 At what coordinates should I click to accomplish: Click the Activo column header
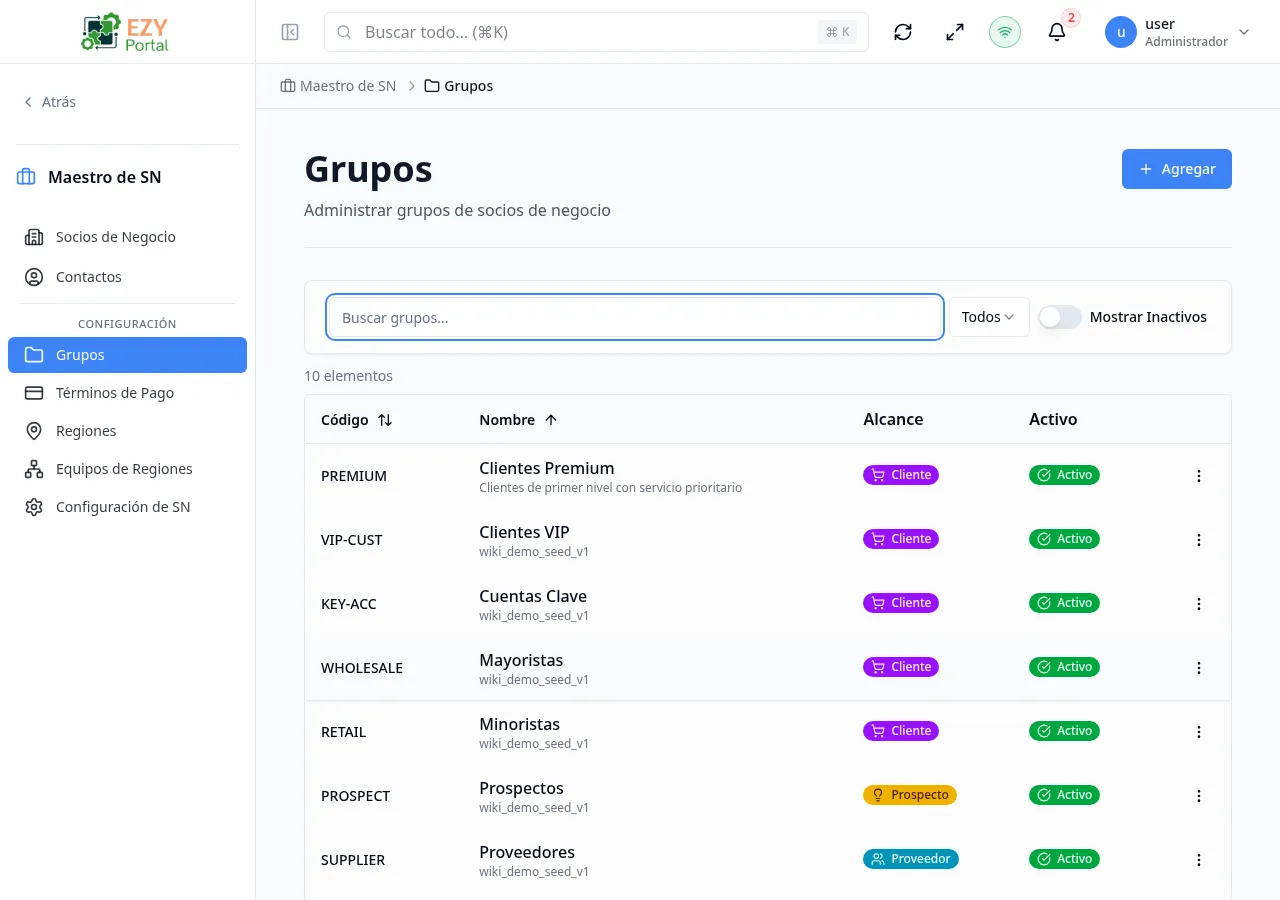click(x=1053, y=419)
